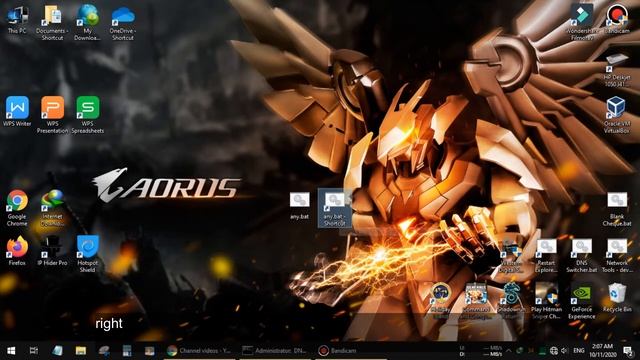Select HP Deskjet 1050 printer shortcut
640x360 pixels.
(617, 69)
